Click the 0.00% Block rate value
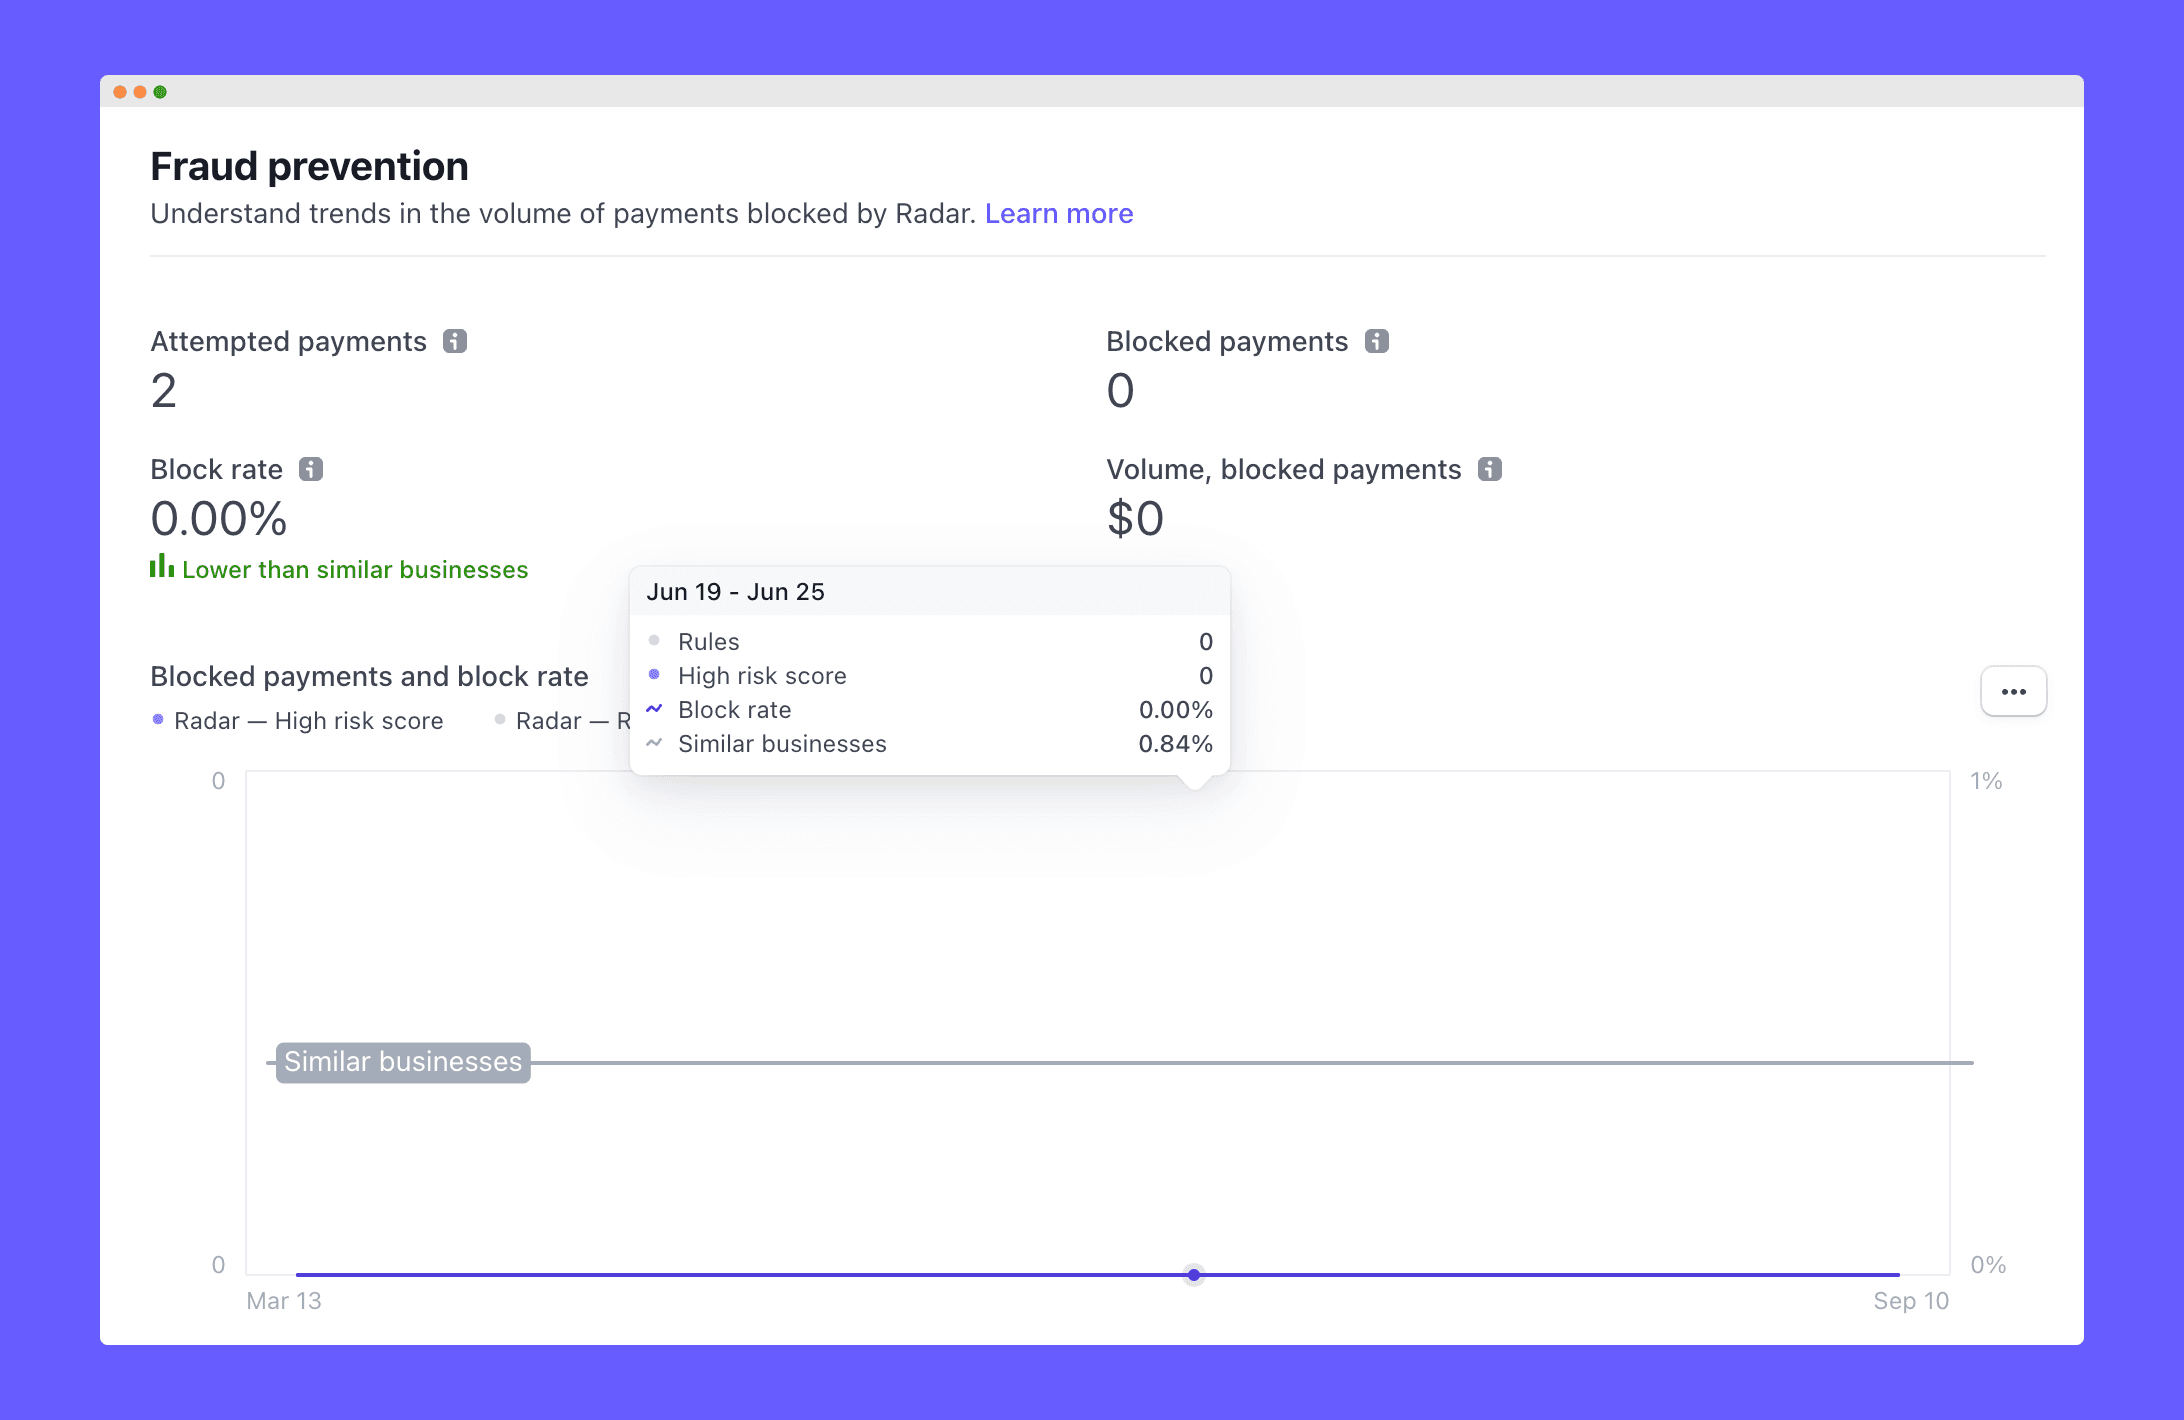The image size is (2184, 1420). click(218, 517)
